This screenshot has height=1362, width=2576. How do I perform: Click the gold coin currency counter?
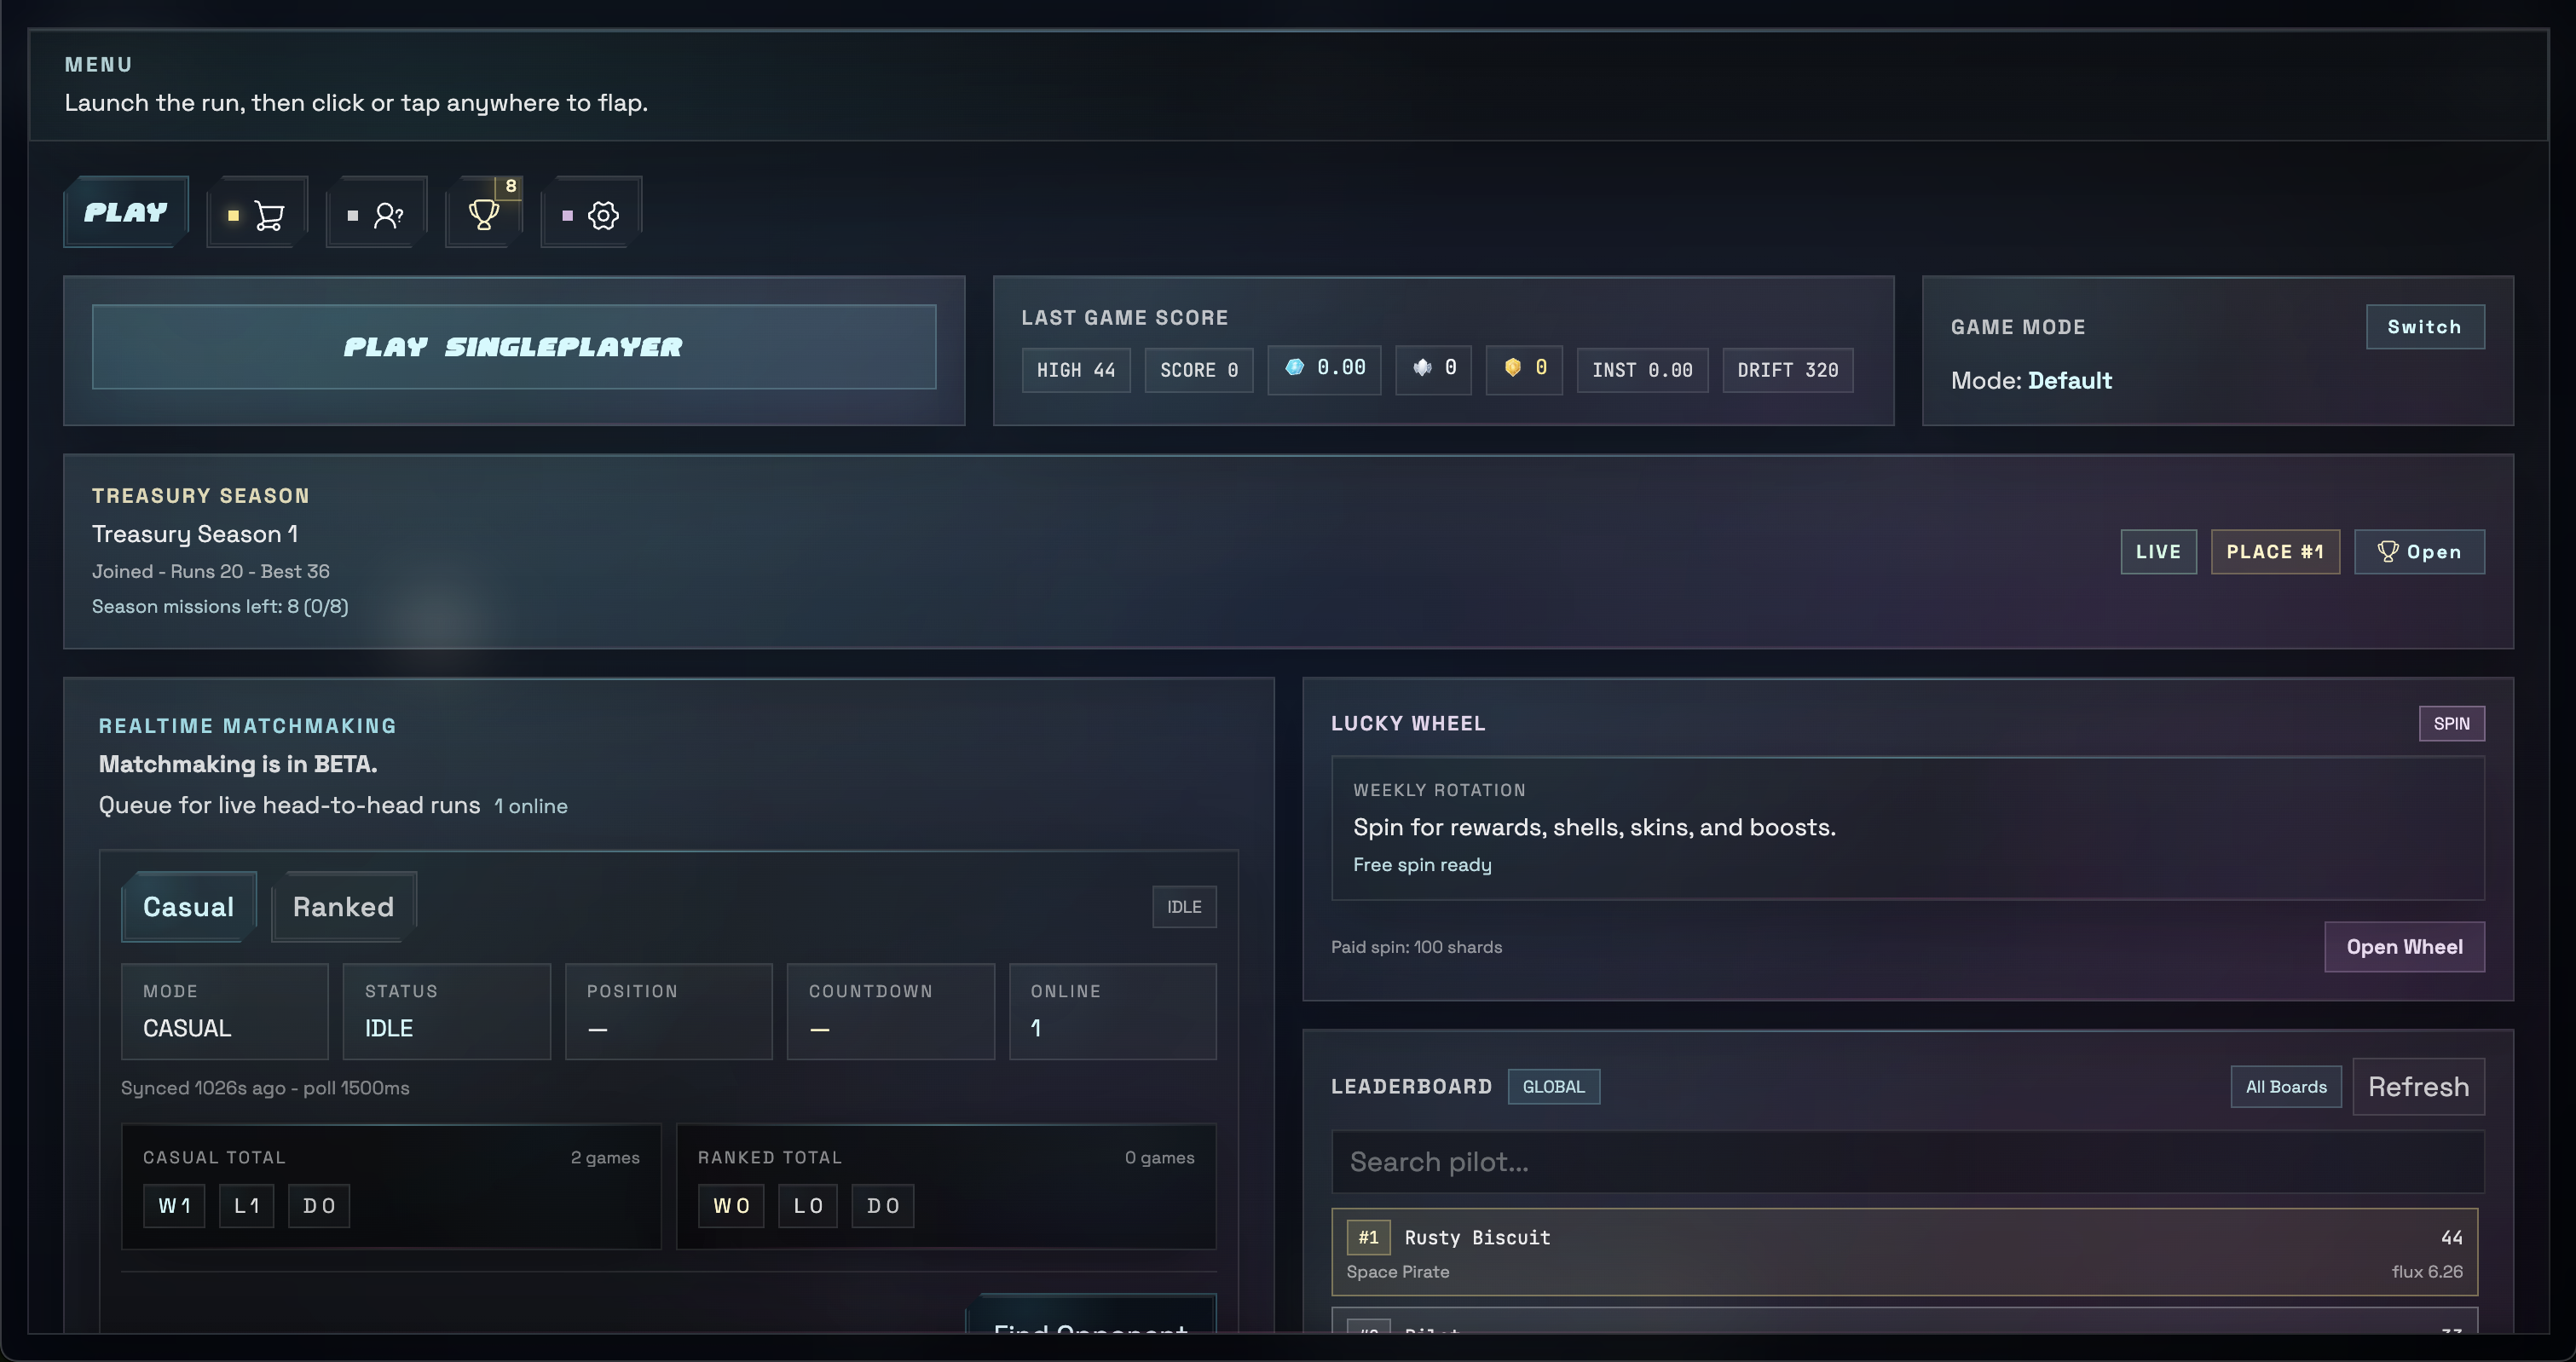1523,369
